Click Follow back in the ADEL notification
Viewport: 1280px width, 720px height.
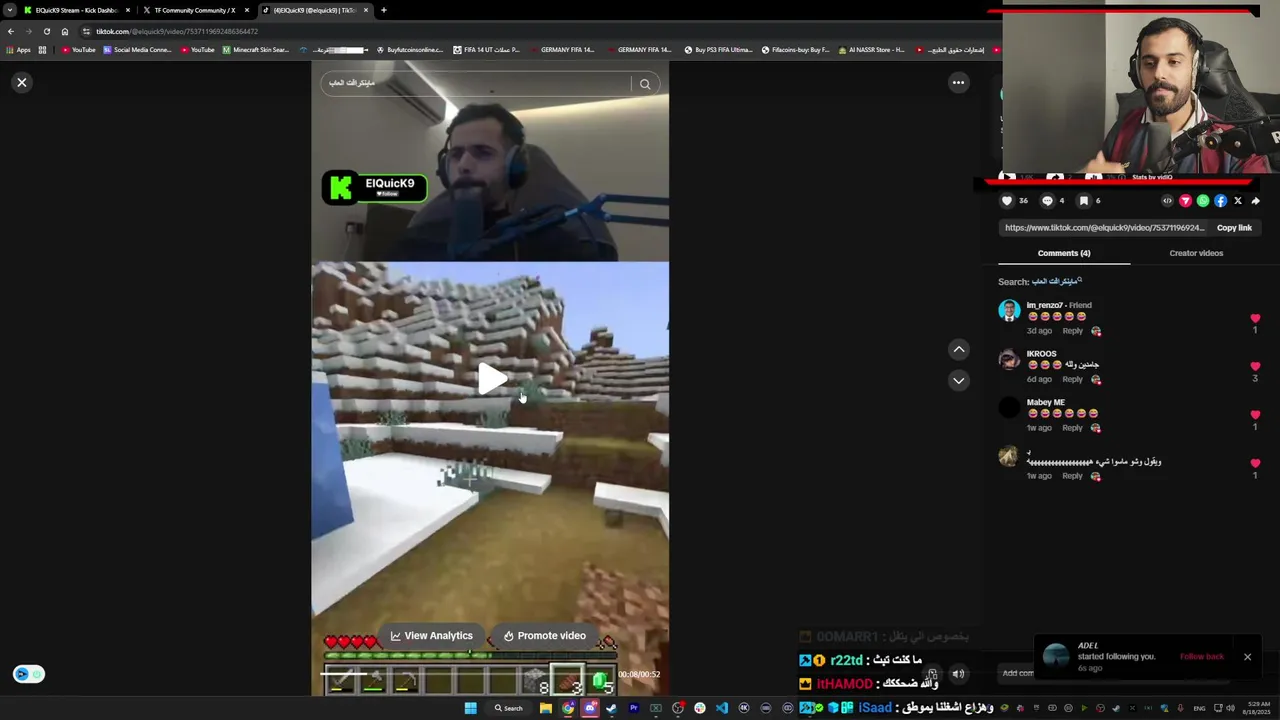point(1201,657)
